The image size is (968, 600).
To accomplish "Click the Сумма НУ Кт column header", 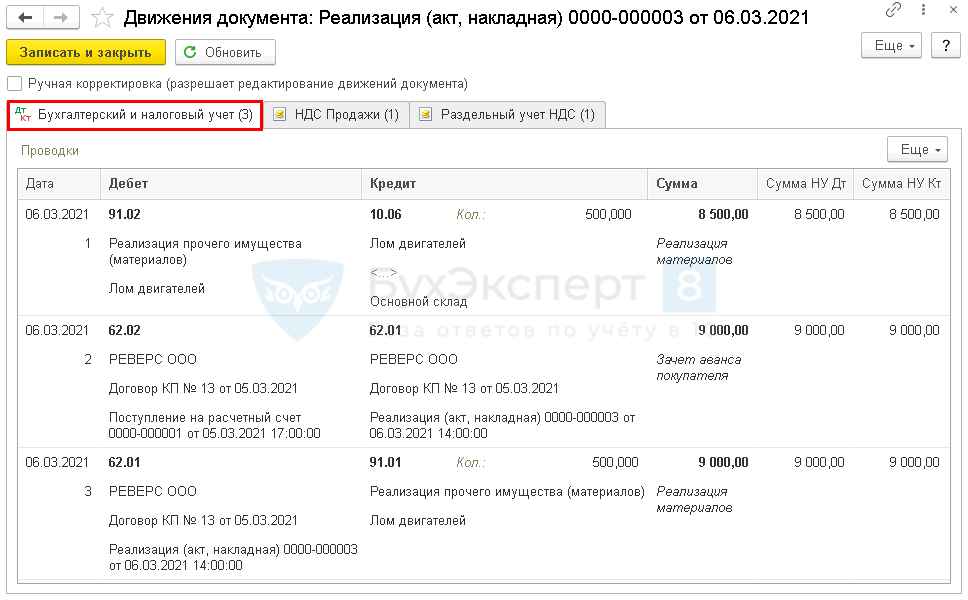I will click(901, 183).
